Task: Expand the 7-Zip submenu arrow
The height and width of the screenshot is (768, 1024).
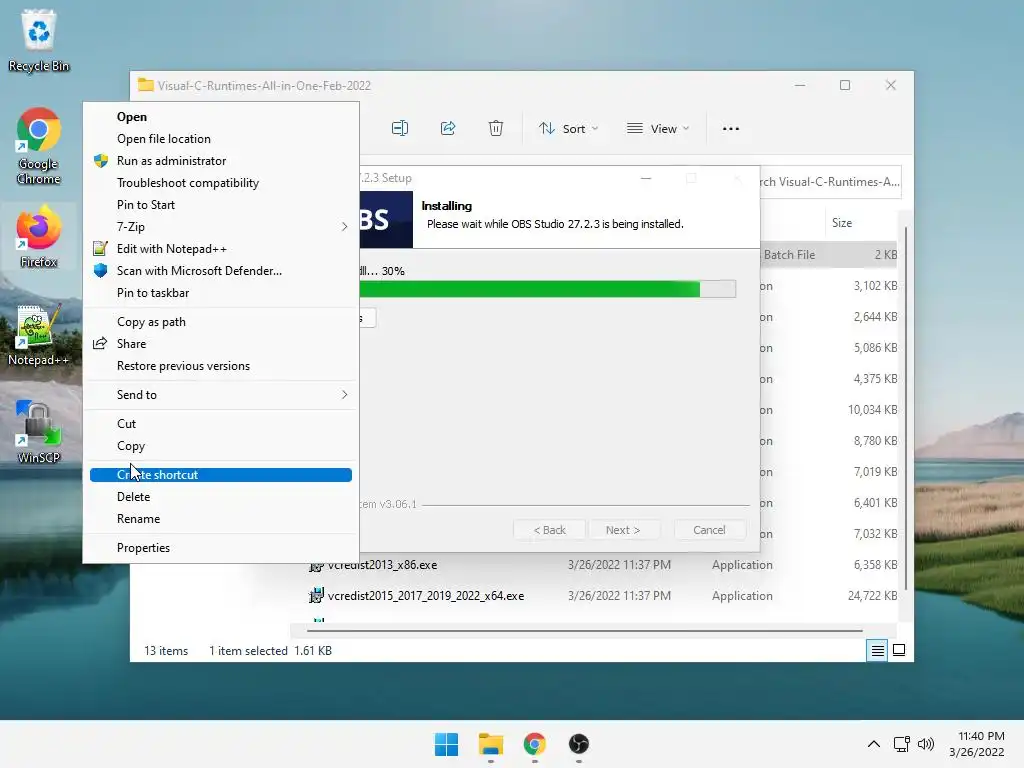Action: (344, 227)
